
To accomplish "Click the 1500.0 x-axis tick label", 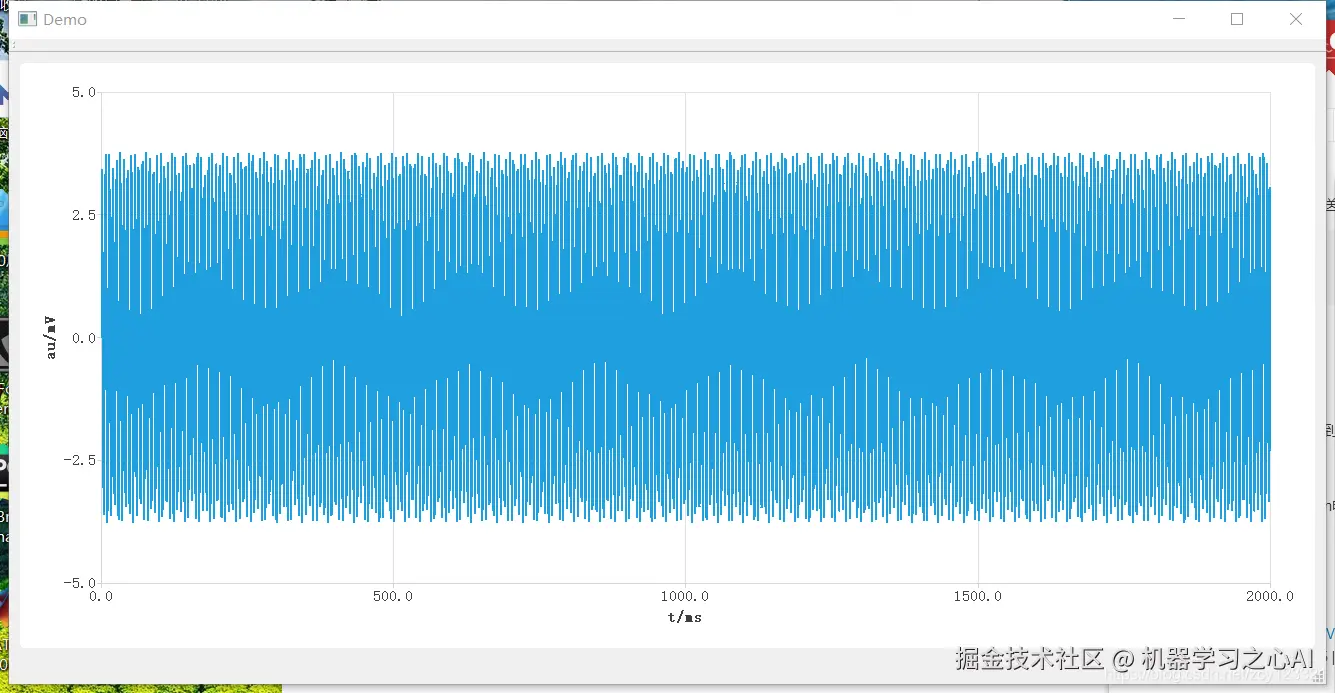I will (977, 596).
